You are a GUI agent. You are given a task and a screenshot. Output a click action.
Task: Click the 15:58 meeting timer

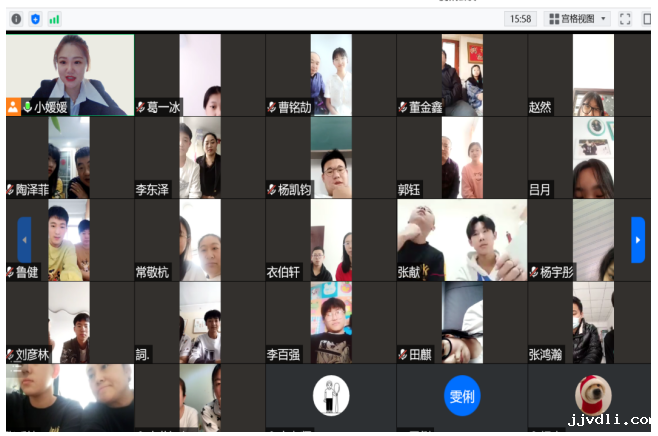(x=520, y=18)
